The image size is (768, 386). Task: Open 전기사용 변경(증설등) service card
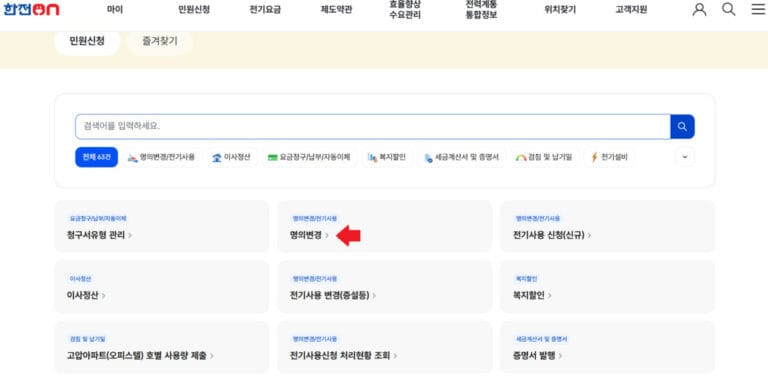[384, 287]
